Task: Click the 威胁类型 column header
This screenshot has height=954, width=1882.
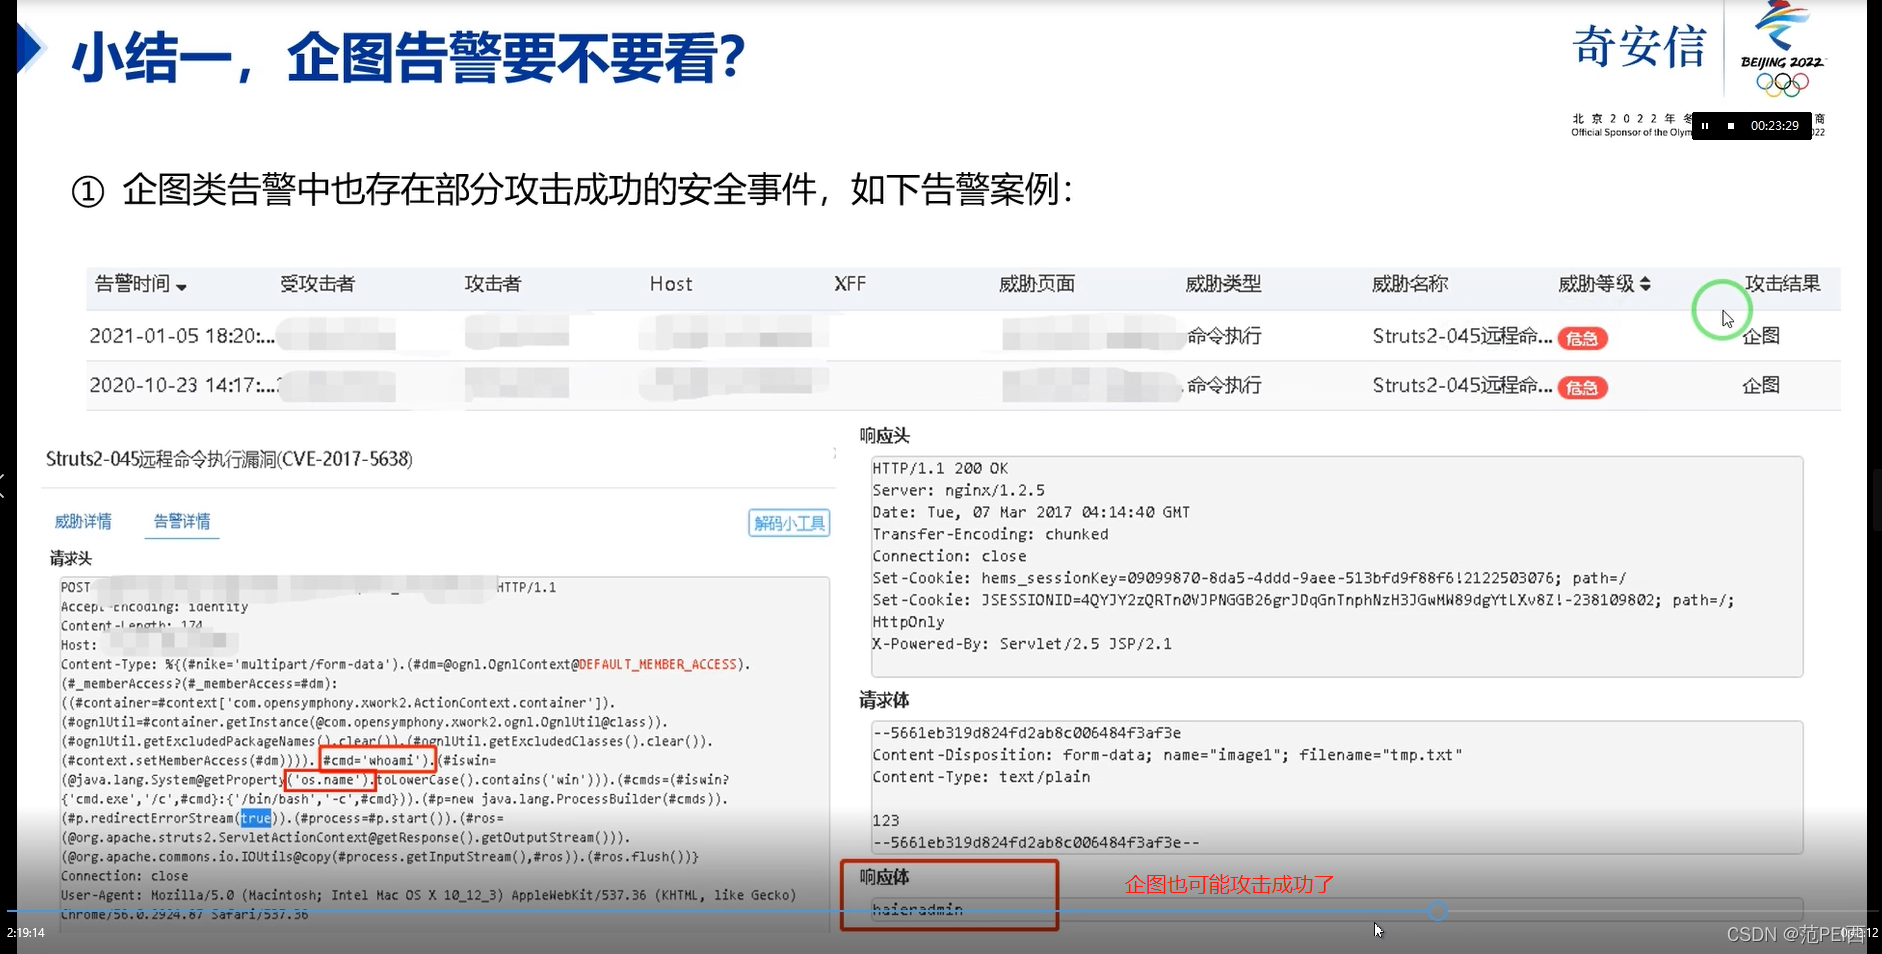Action: (x=1223, y=284)
